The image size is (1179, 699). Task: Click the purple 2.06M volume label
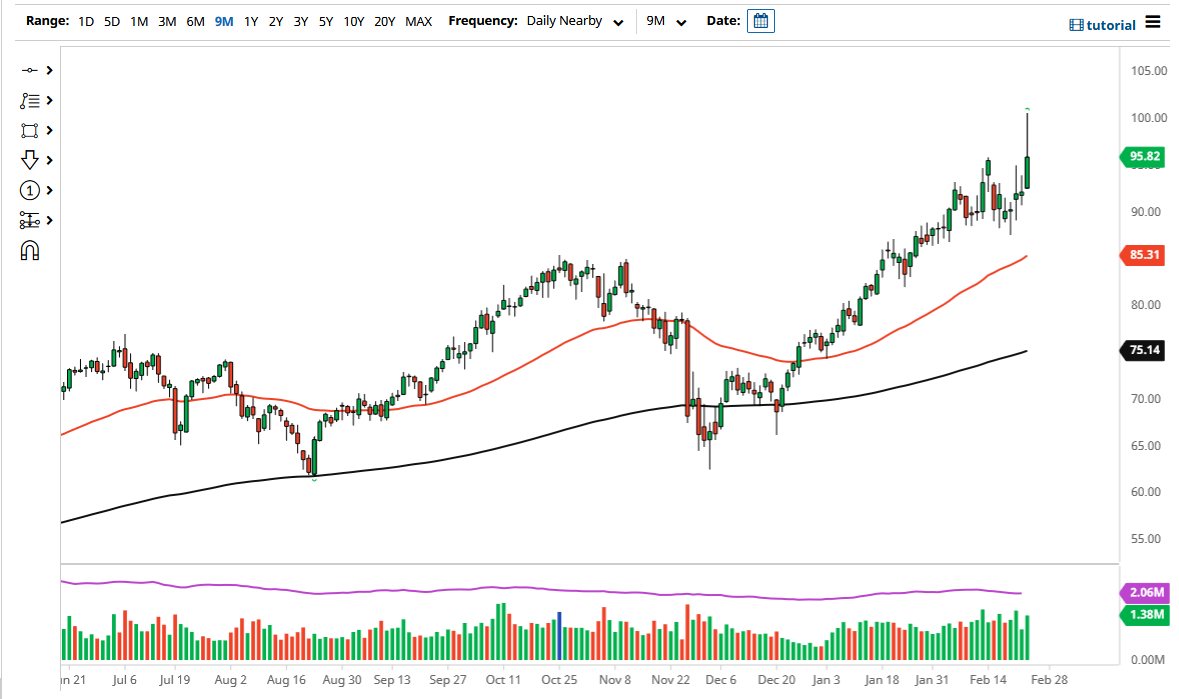(x=1145, y=592)
